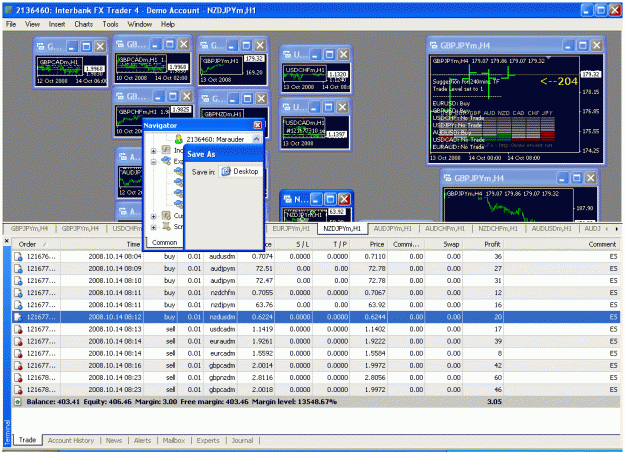Open the Mailbox tab in Terminal
Viewport: 625px width, 452px height.
pyautogui.click(x=174, y=440)
